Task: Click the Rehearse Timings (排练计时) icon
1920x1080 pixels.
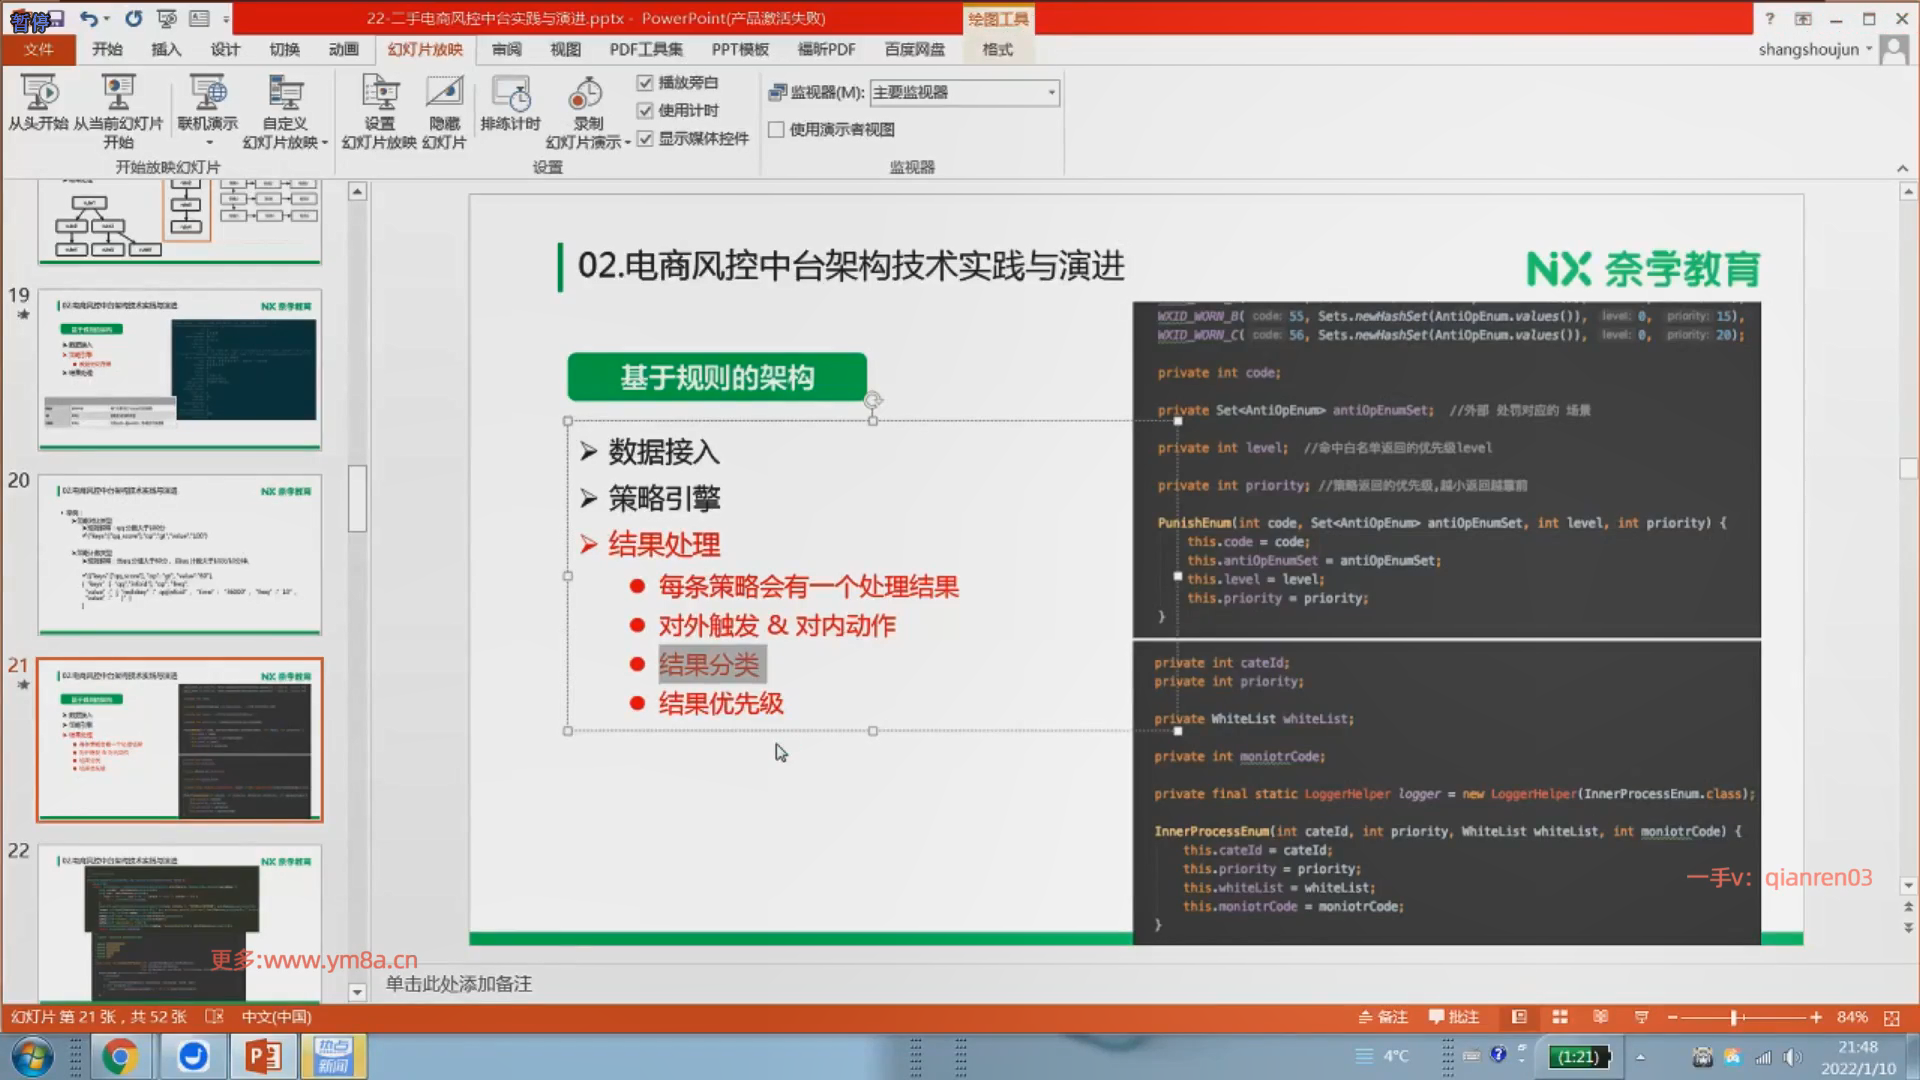Action: [x=510, y=94]
